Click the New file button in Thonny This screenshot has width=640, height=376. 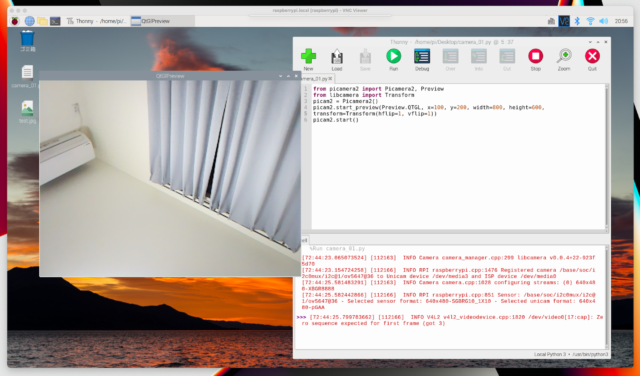coord(308,60)
